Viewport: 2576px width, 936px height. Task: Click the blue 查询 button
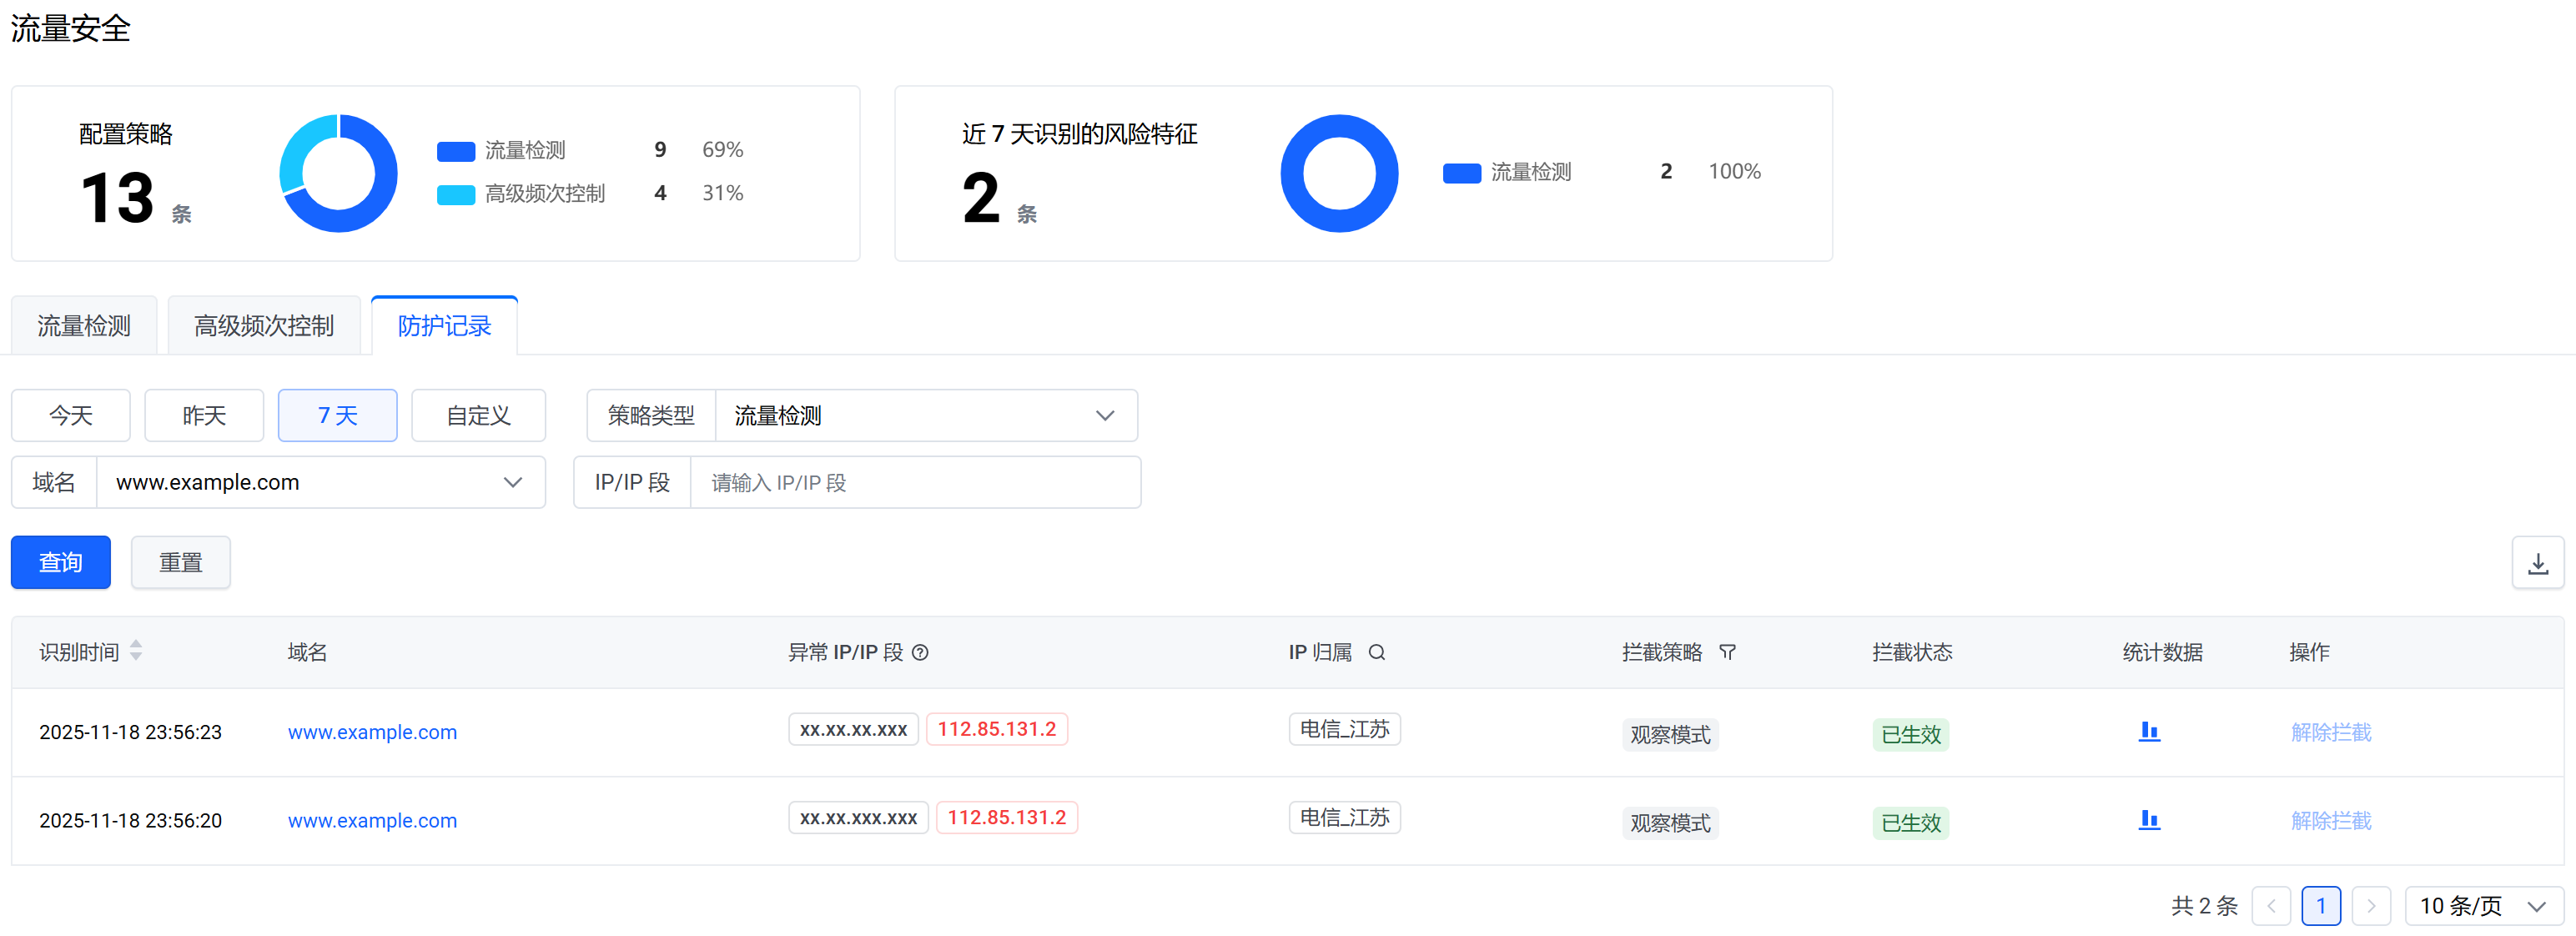tap(61, 563)
